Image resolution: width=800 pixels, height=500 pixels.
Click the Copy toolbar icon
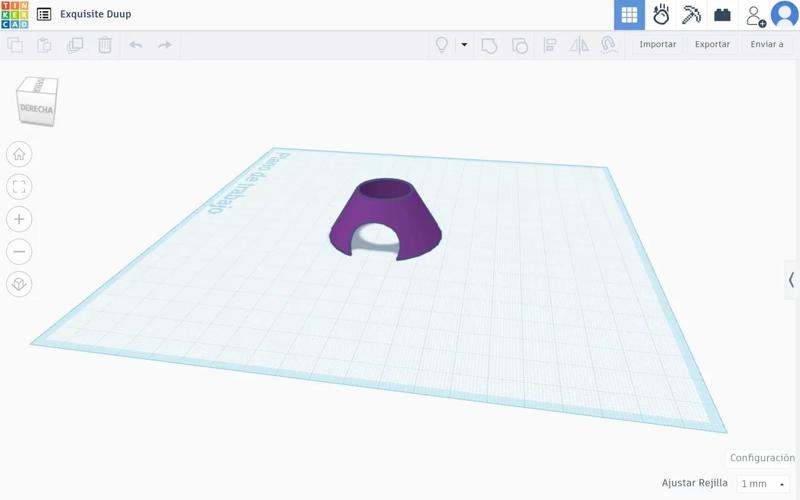click(15, 45)
